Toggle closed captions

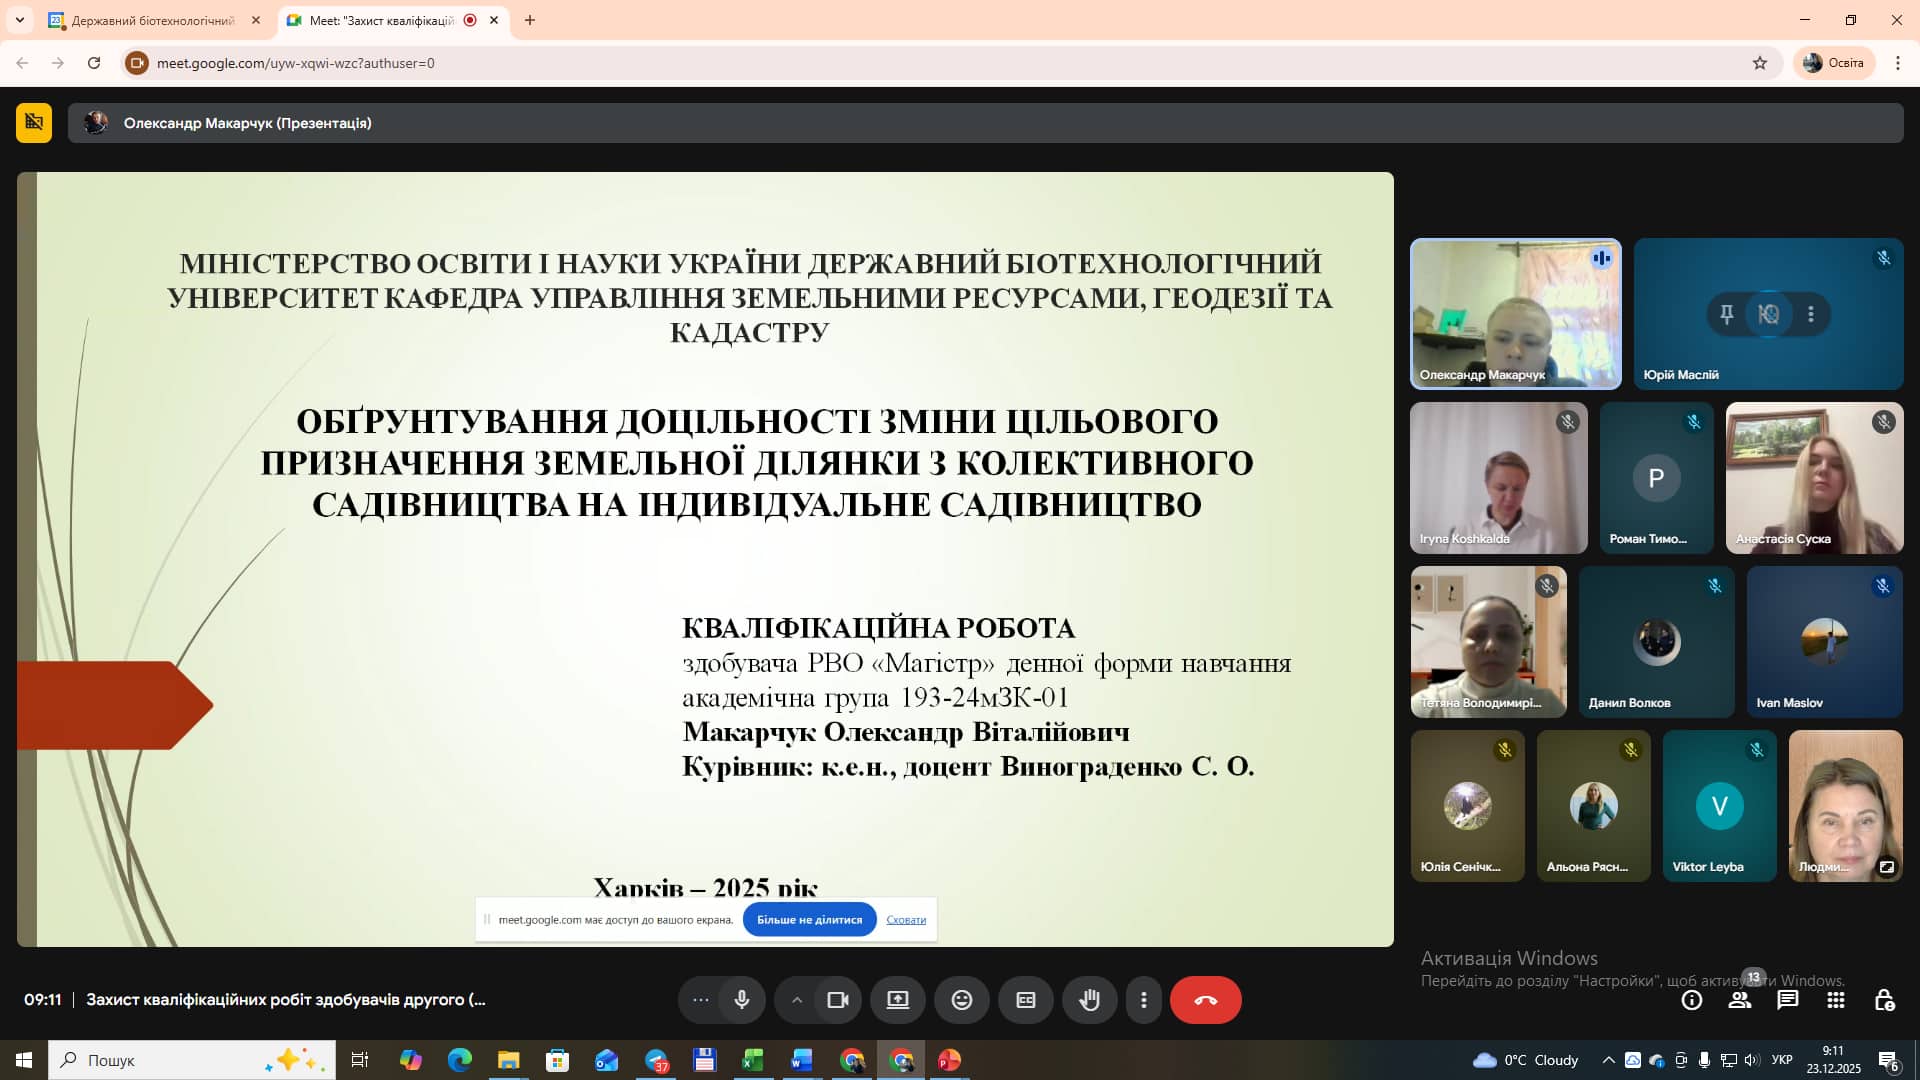[x=1025, y=1000]
